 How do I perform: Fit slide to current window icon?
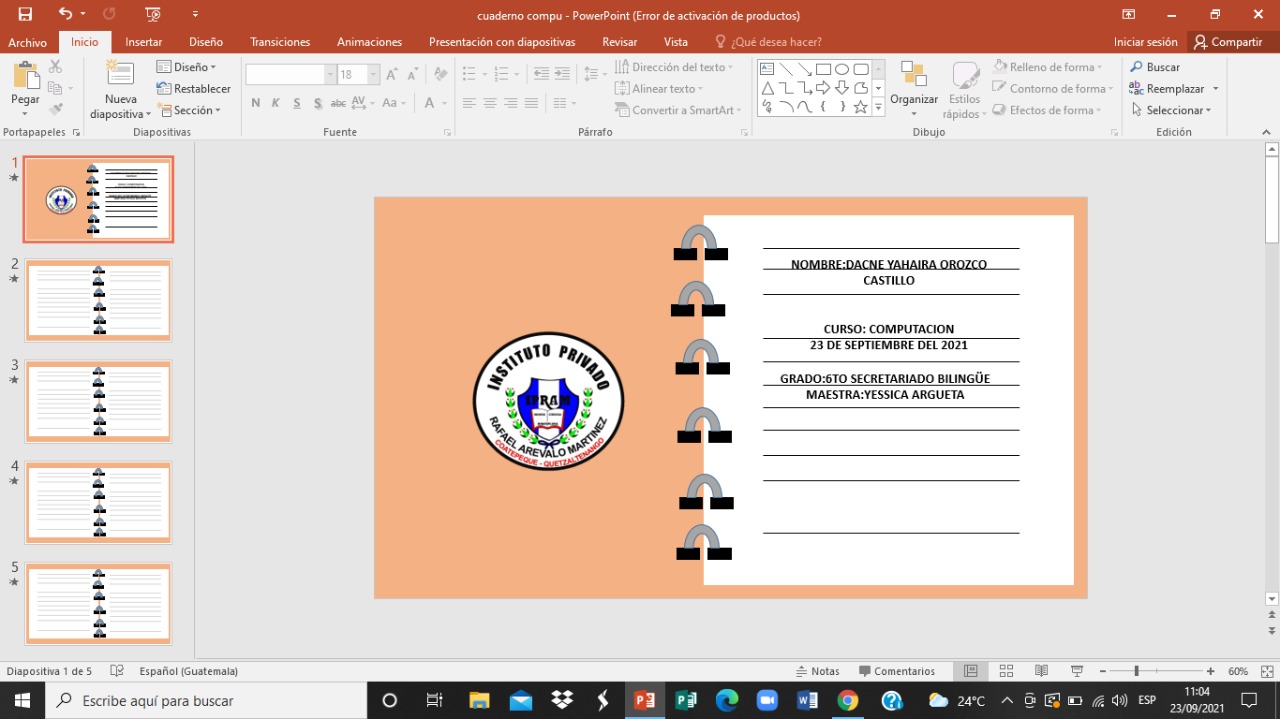click(x=1265, y=671)
